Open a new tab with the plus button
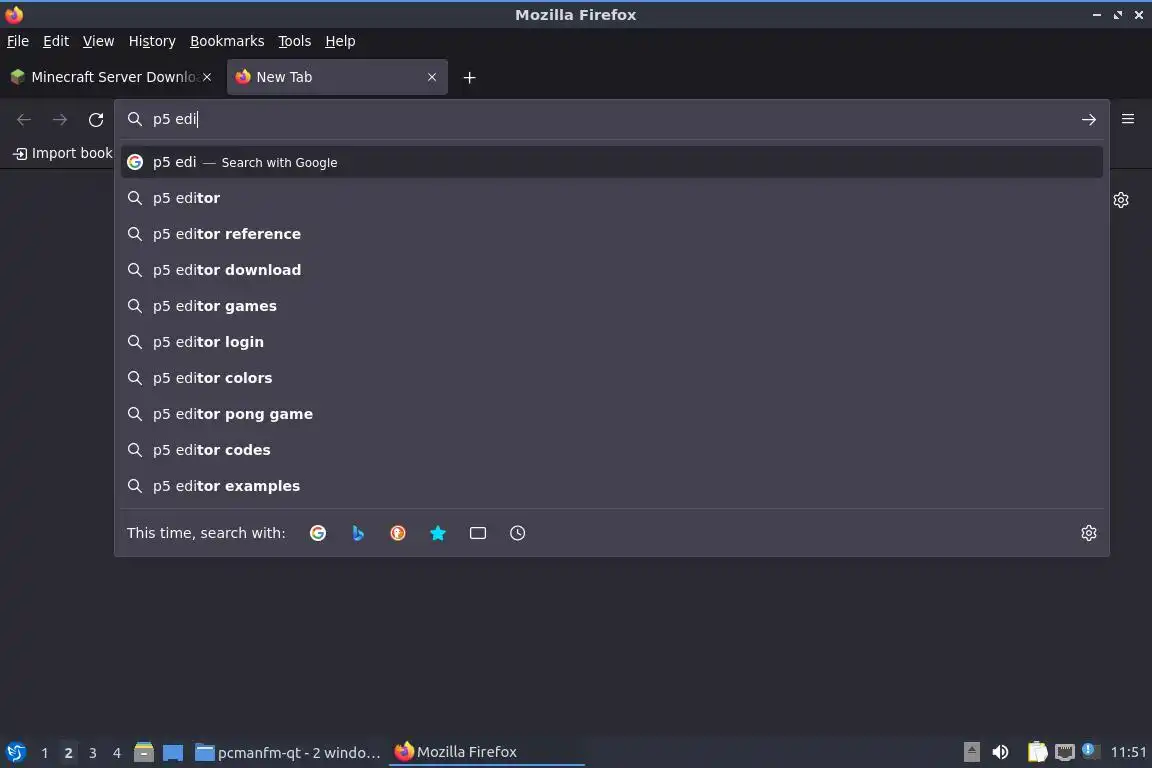1152x768 pixels. 469,77
